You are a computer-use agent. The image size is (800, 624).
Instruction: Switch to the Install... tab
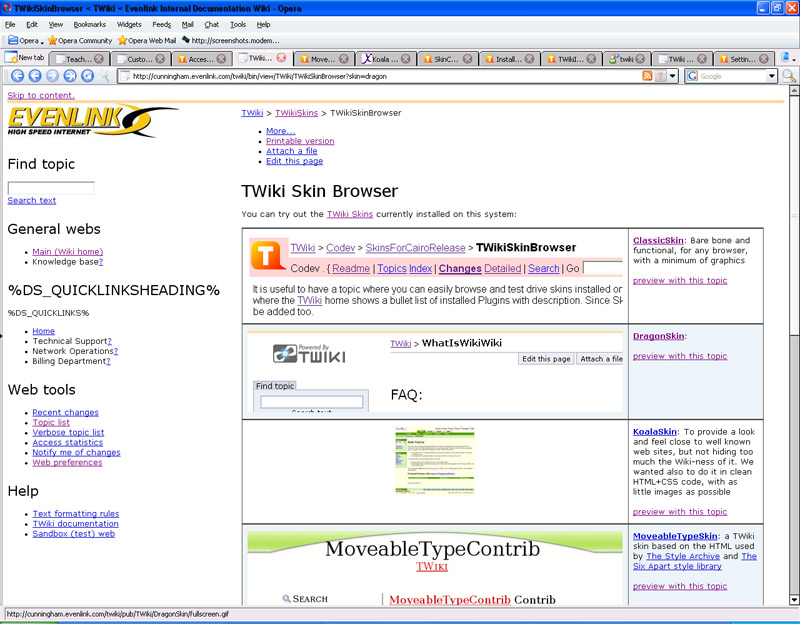coord(505,59)
